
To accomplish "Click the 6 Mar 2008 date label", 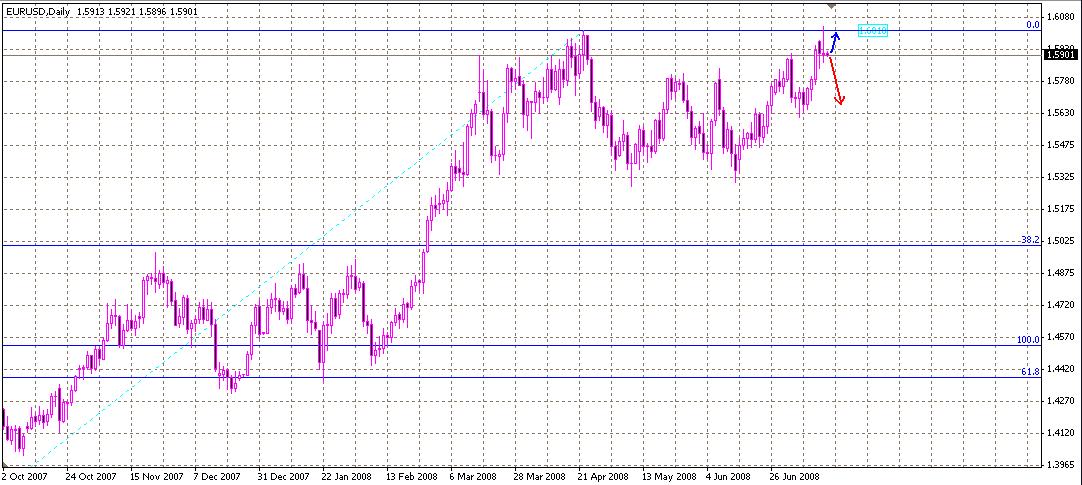I will click(475, 477).
